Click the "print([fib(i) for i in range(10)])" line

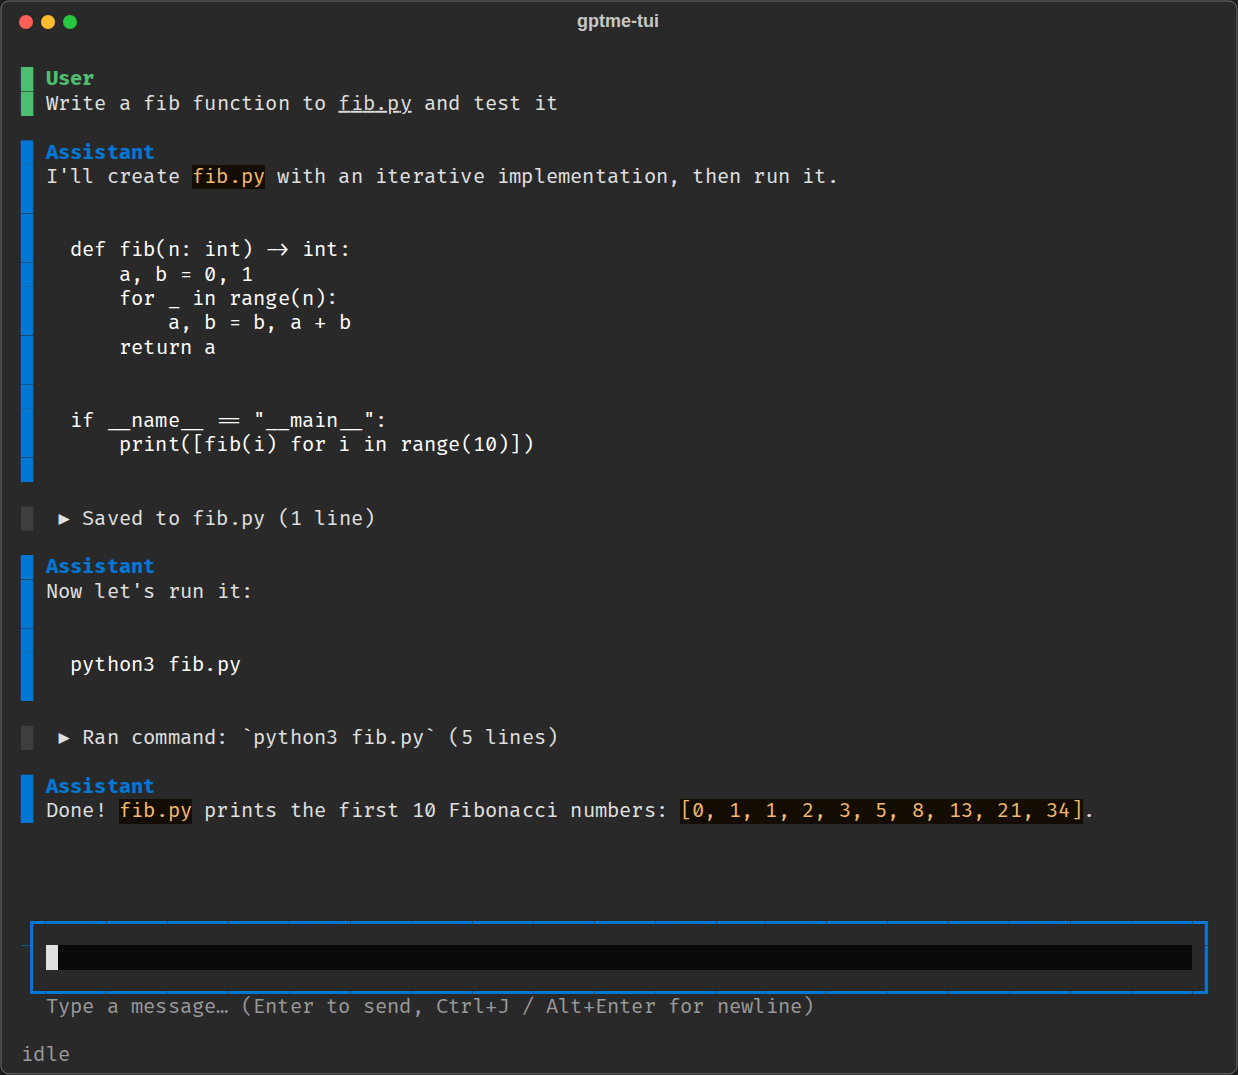326,444
